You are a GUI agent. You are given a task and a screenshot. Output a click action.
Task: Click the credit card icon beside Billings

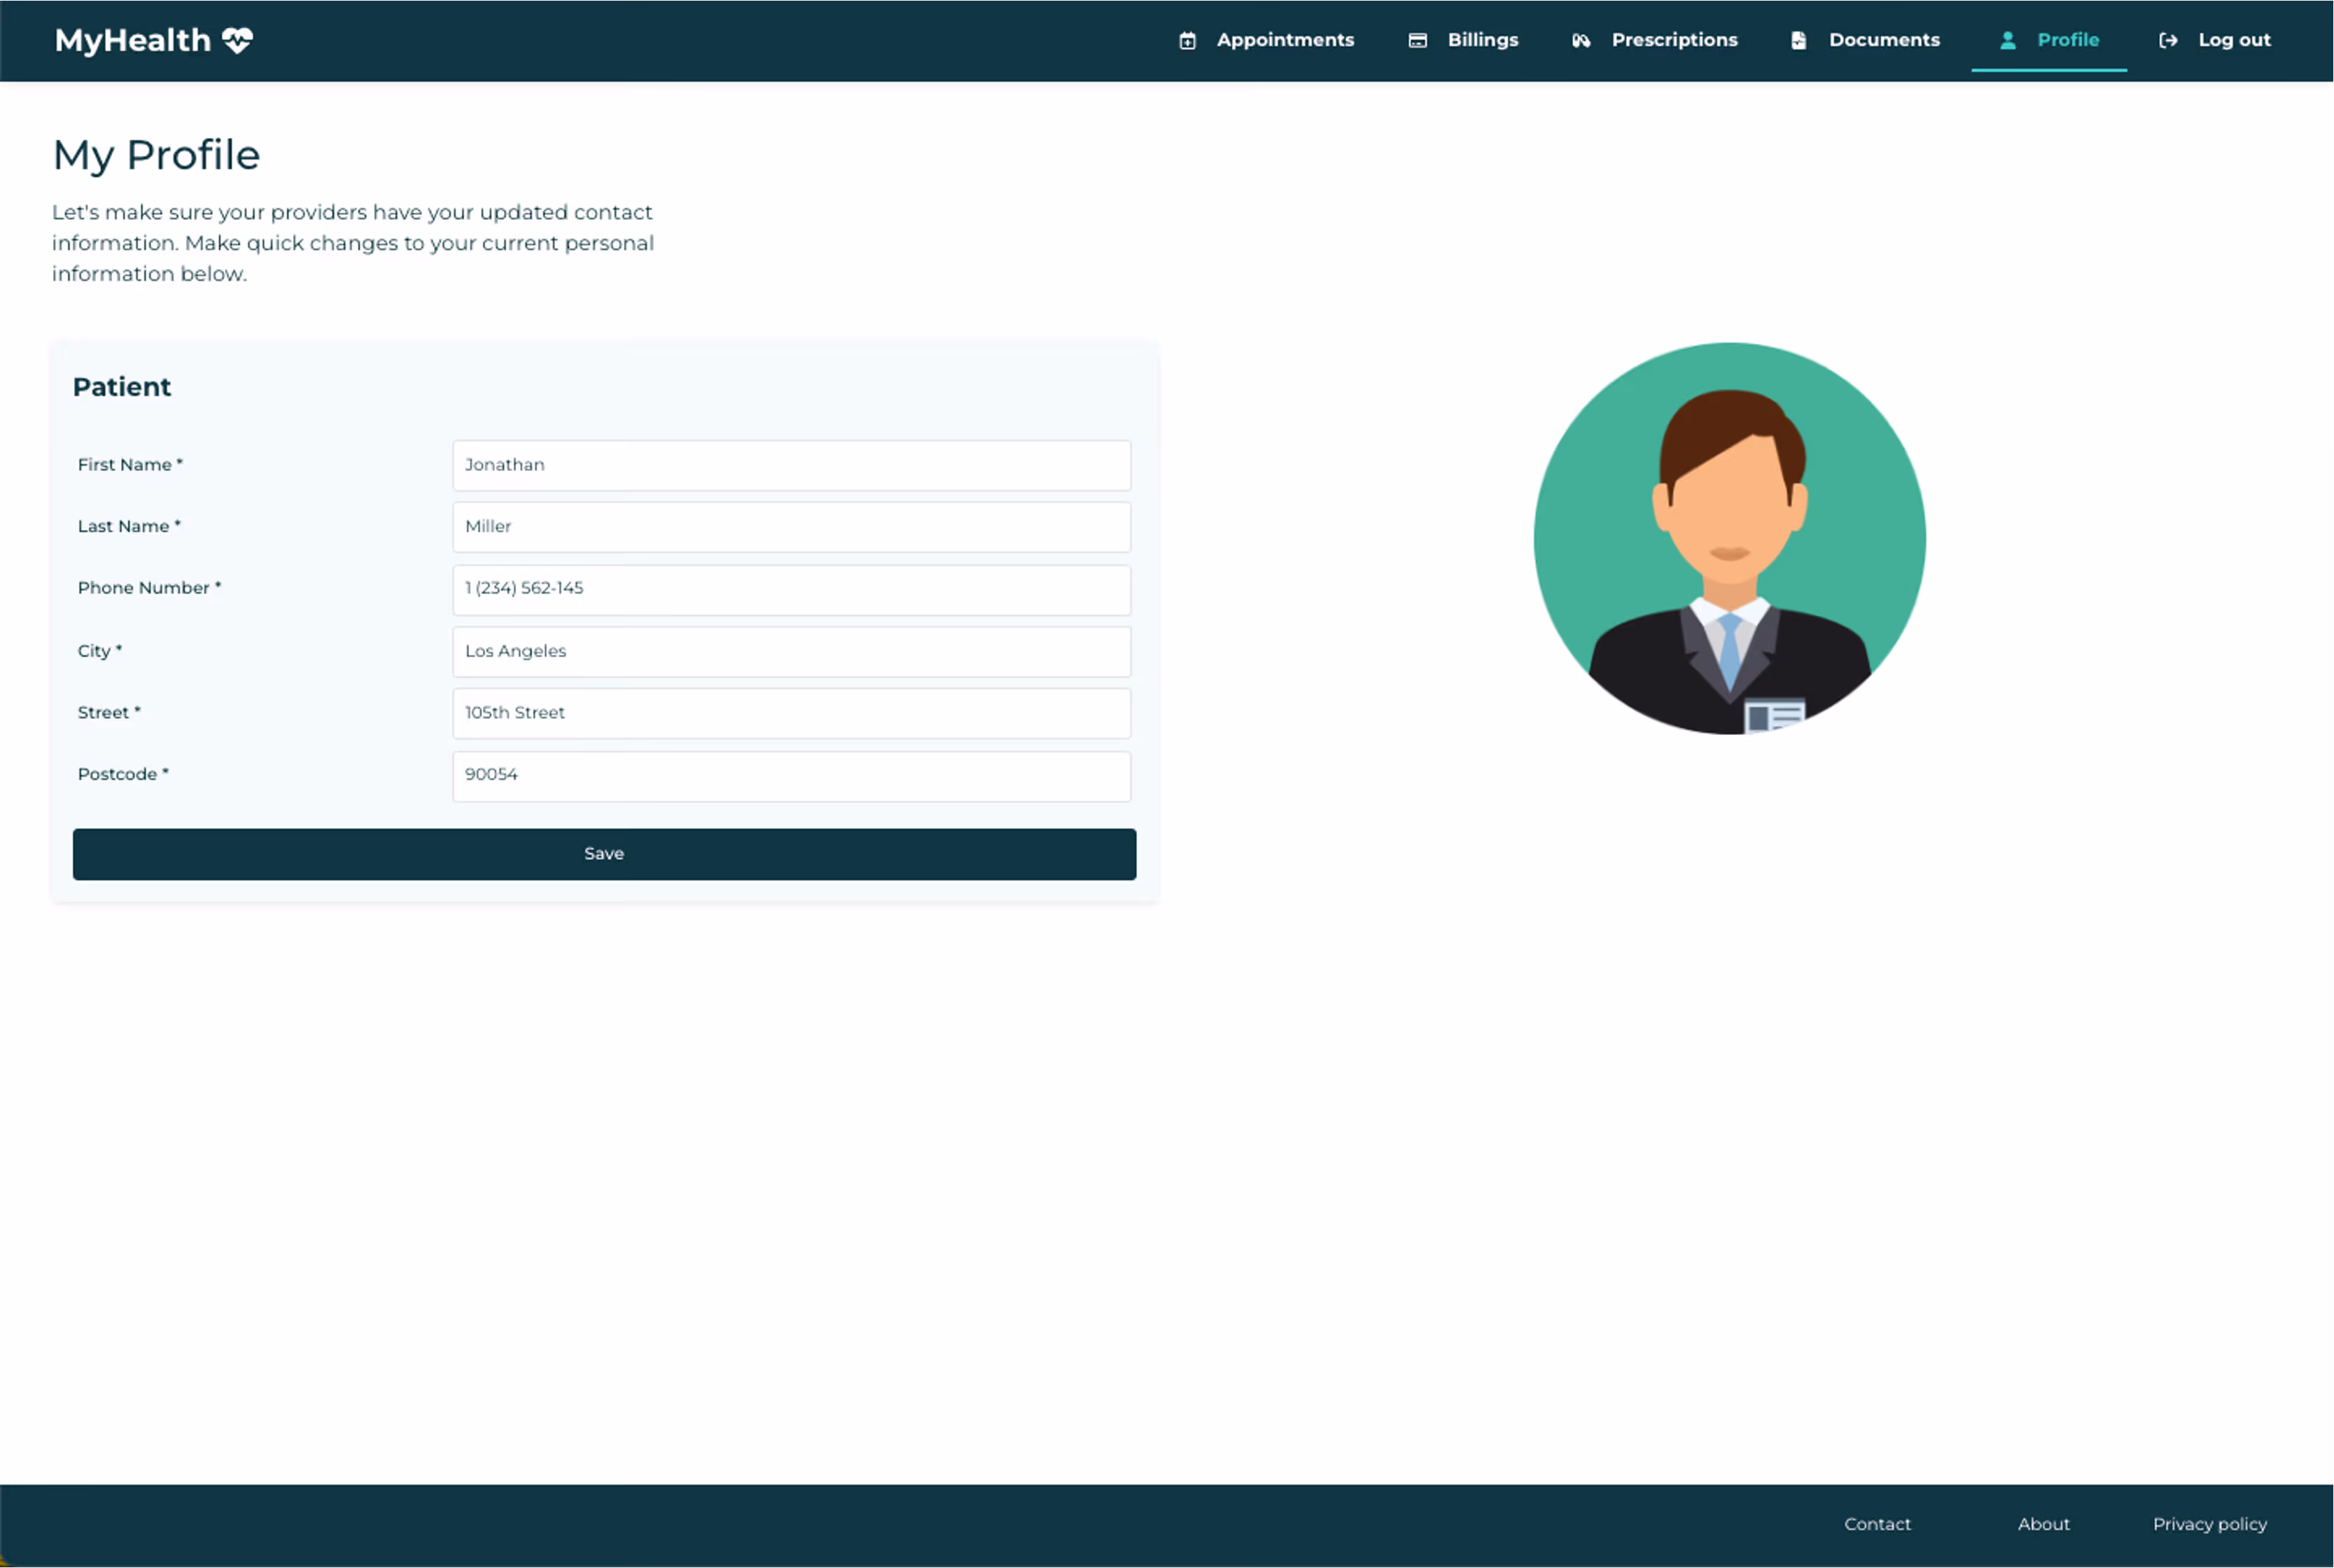[x=1417, y=41]
